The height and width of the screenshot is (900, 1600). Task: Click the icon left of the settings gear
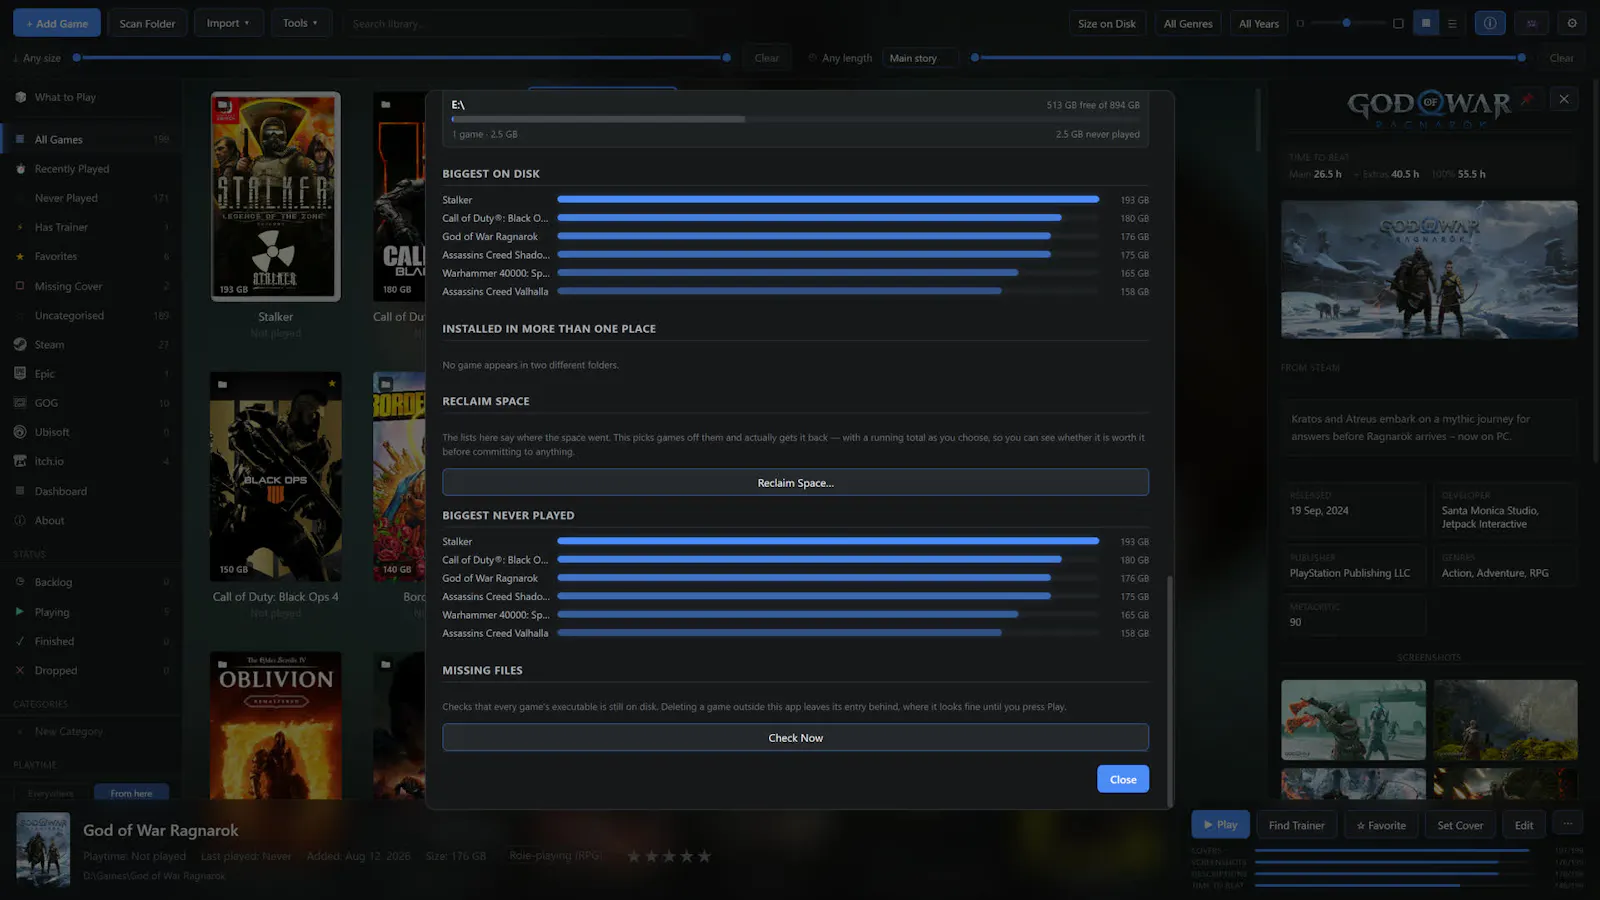click(x=1531, y=23)
